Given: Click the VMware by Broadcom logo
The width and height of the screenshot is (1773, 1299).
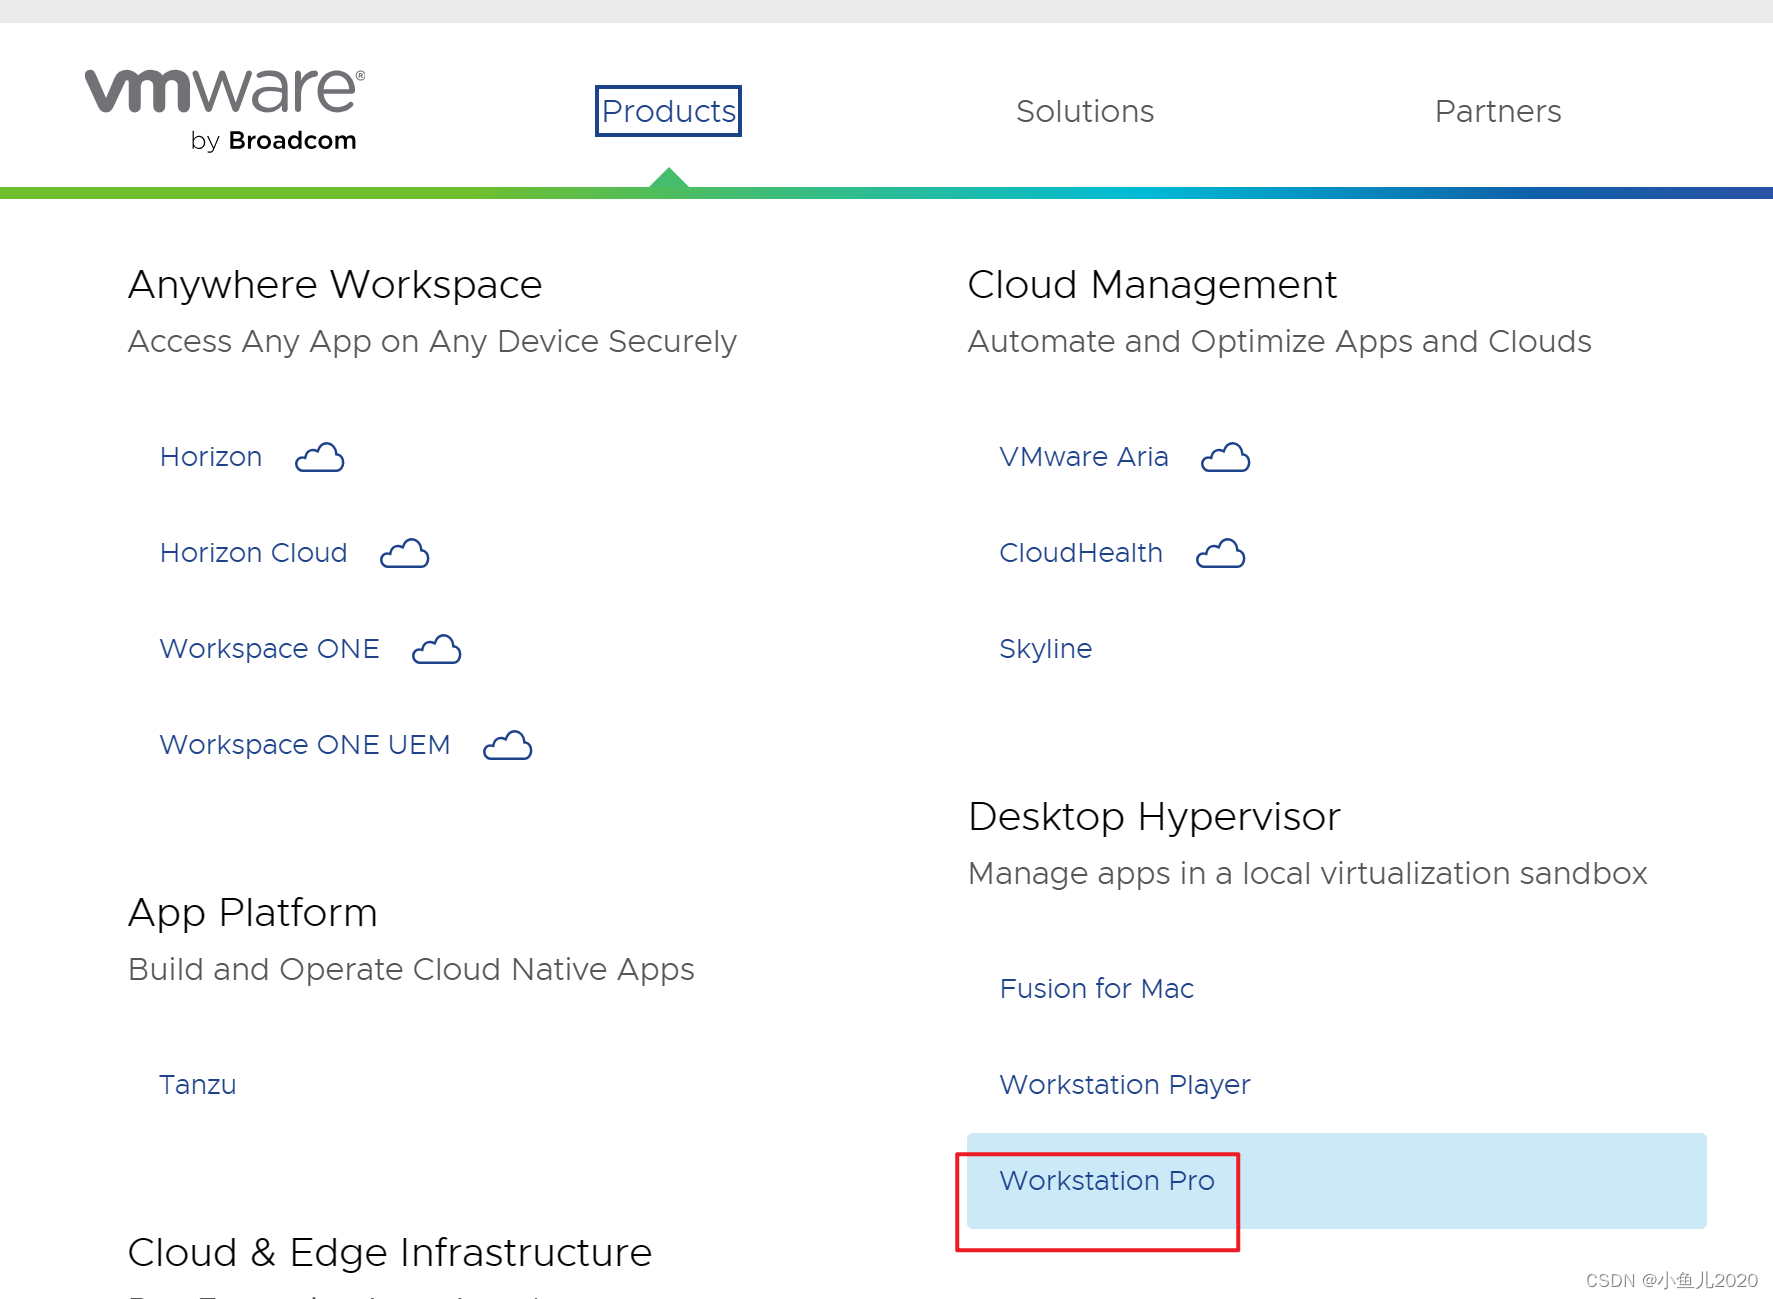Looking at the screenshot, I should [225, 110].
